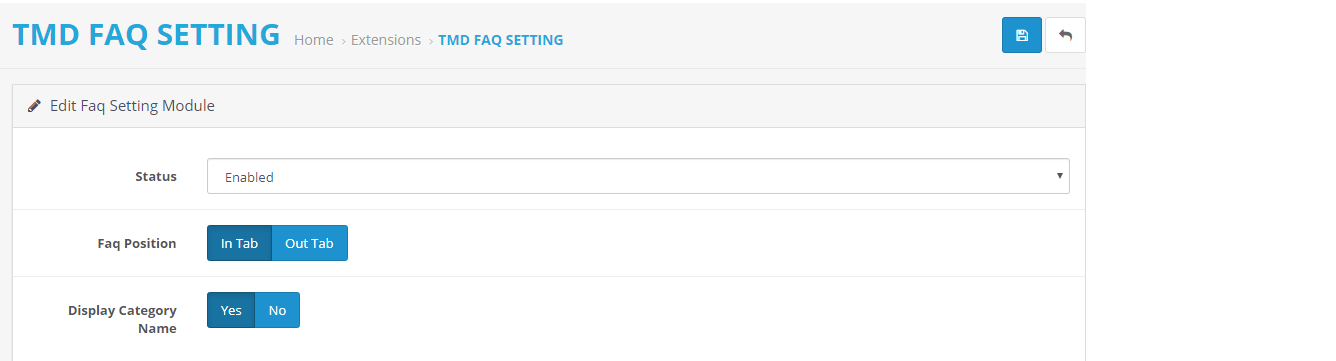Click the Enabled text inside Status field
Viewport: 1336px width, 361px height.
249,177
